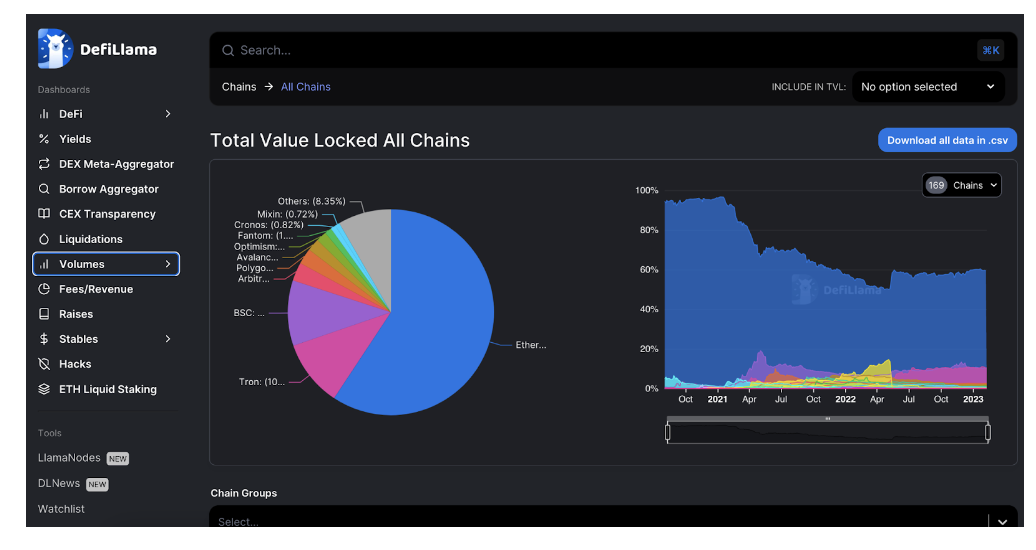Expand the Stables submenu chevron
Screen dimensions: 1036x550
(168, 339)
